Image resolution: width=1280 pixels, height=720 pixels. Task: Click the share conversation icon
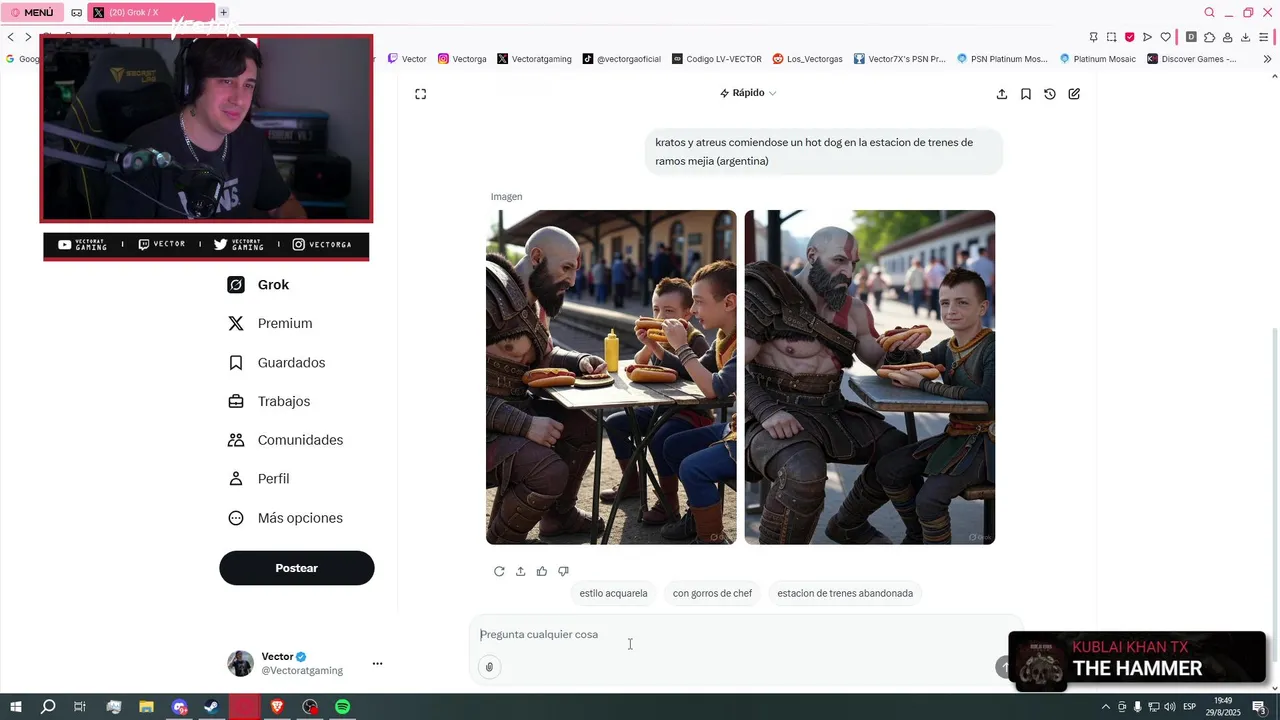[x=1002, y=94]
